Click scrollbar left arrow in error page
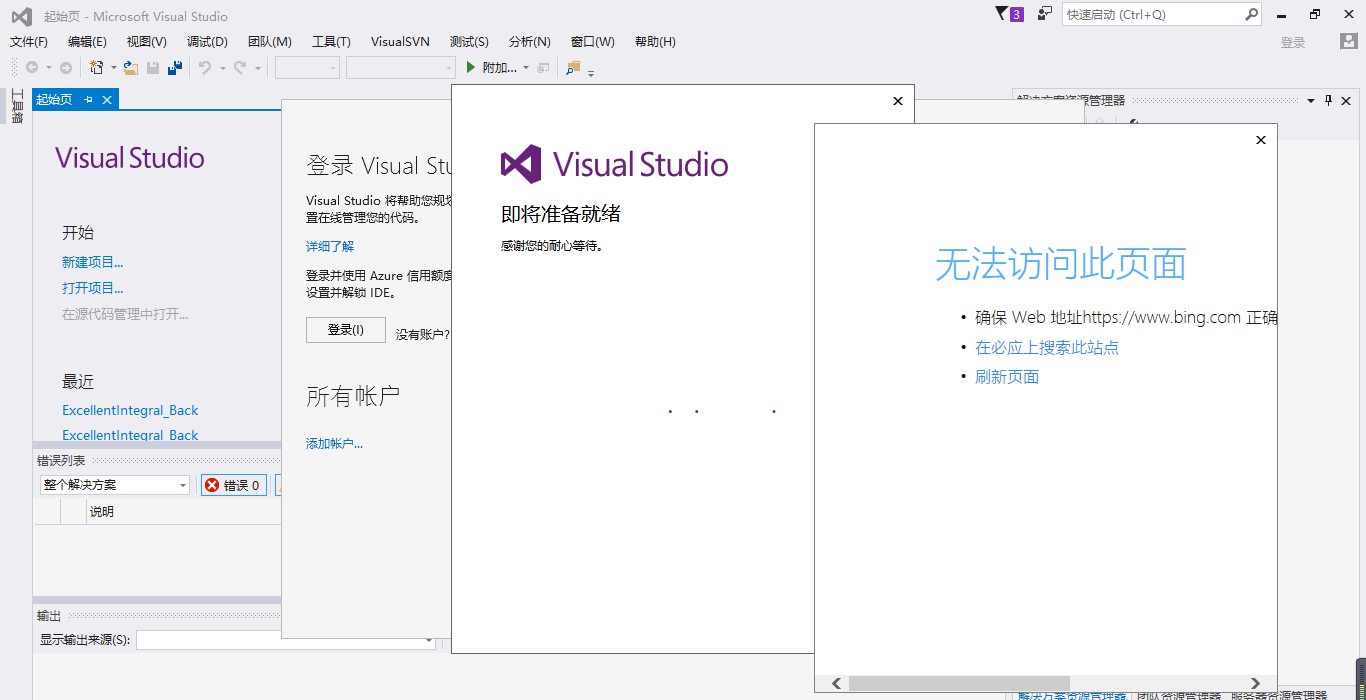 click(x=837, y=683)
